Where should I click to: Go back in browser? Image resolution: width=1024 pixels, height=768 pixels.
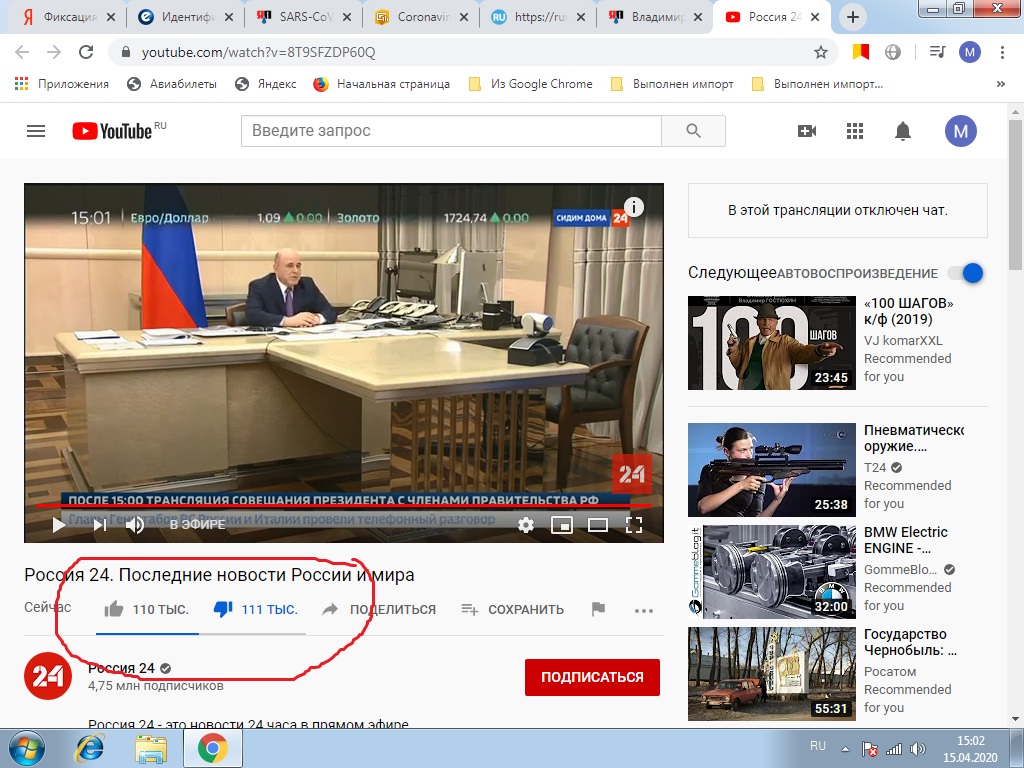(22, 52)
